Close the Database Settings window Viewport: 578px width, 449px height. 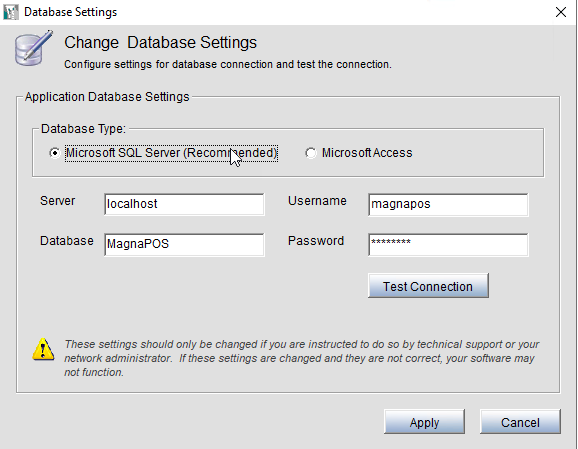(561, 12)
